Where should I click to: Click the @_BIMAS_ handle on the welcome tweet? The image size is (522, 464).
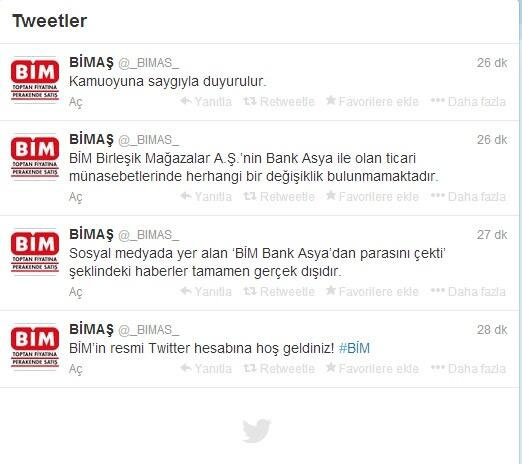click(x=149, y=330)
